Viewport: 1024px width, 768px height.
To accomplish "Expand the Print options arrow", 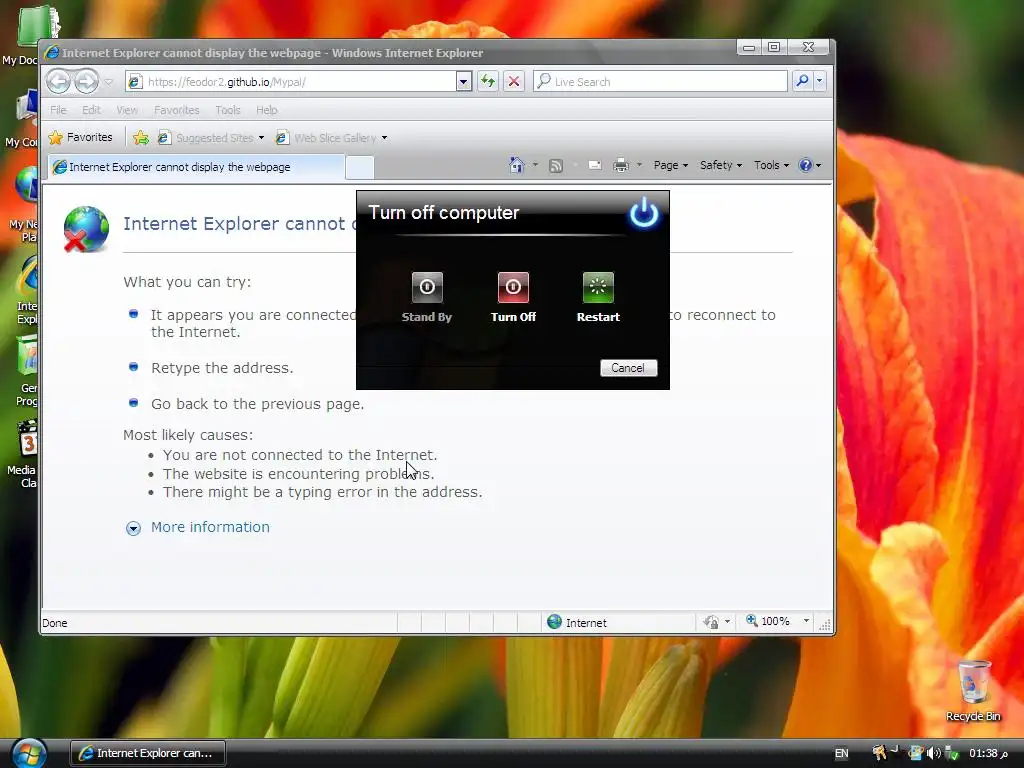I will point(639,165).
